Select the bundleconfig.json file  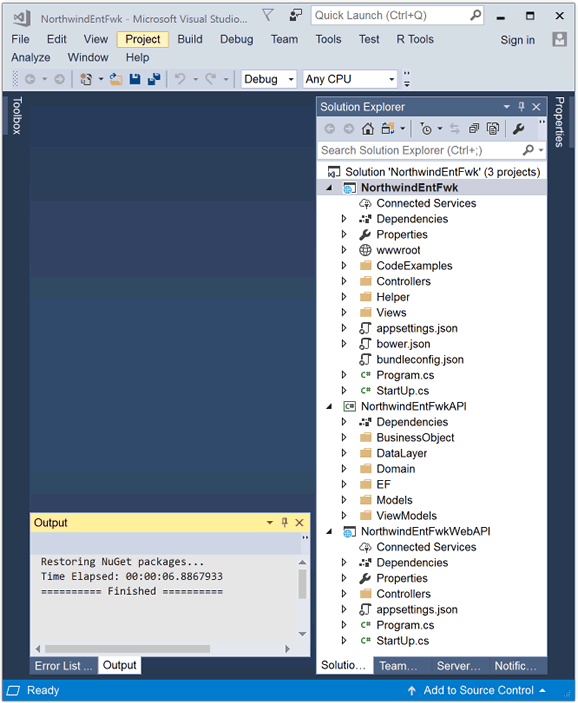420,360
